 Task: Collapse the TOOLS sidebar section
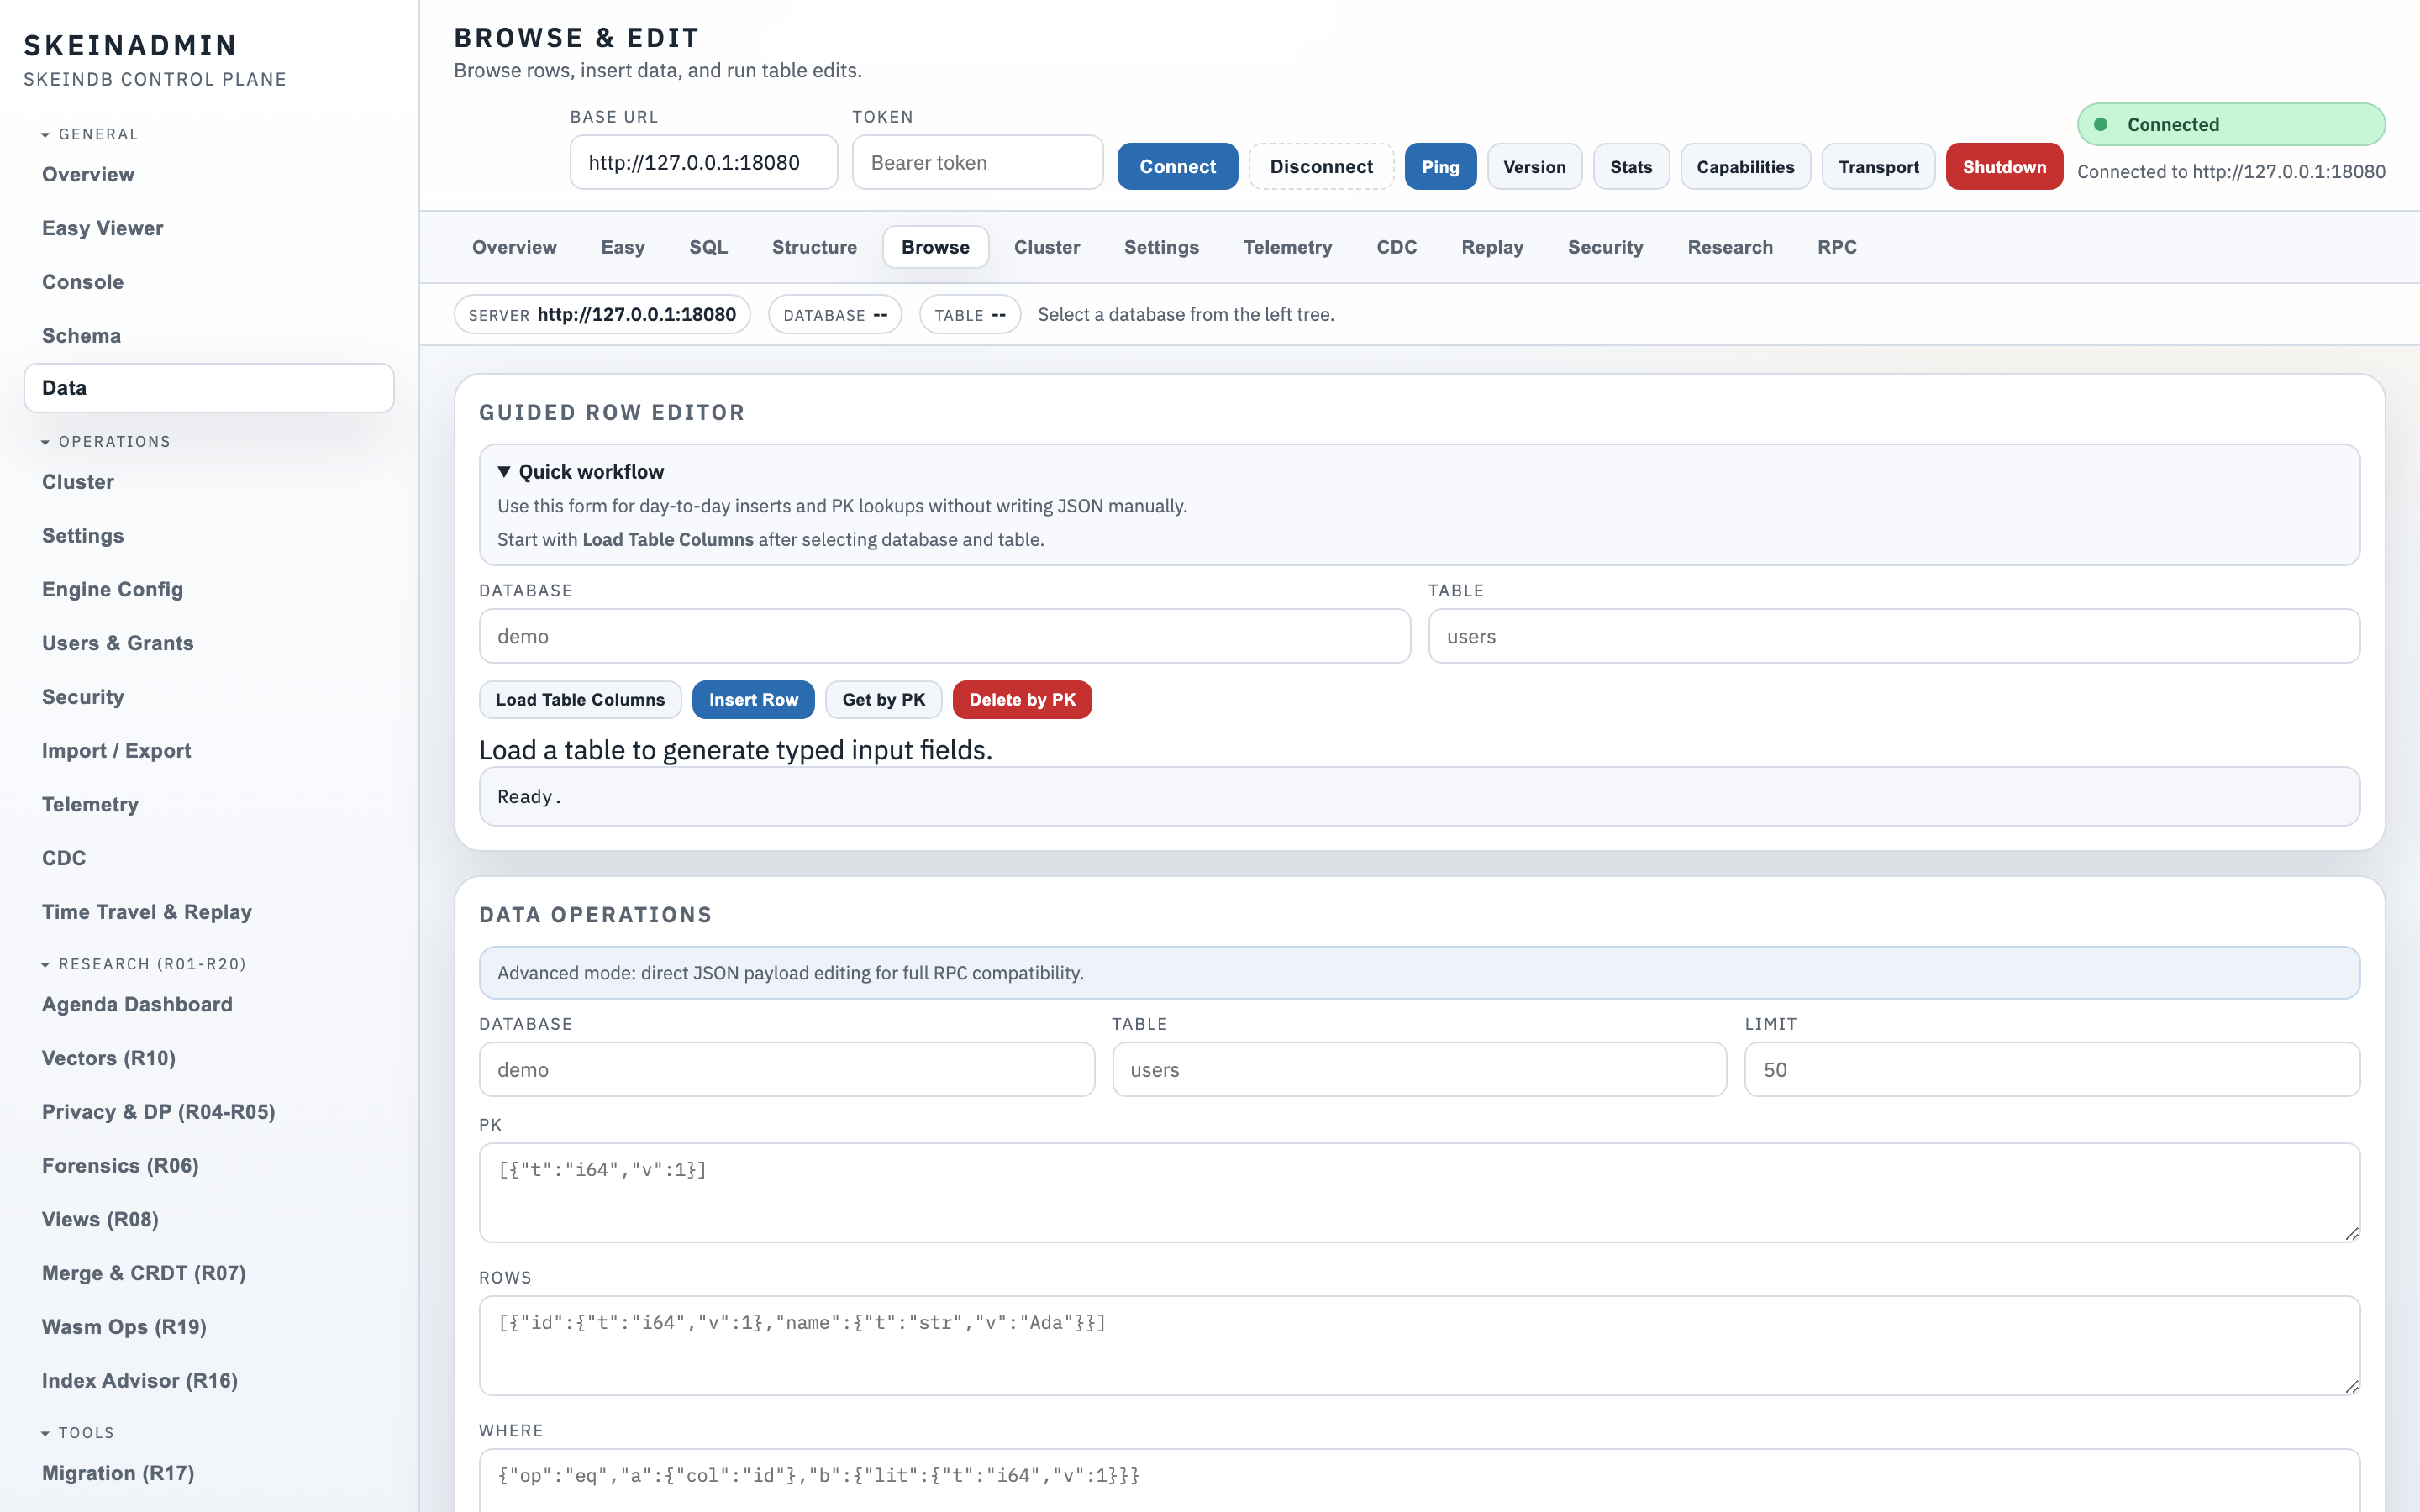click(78, 1432)
